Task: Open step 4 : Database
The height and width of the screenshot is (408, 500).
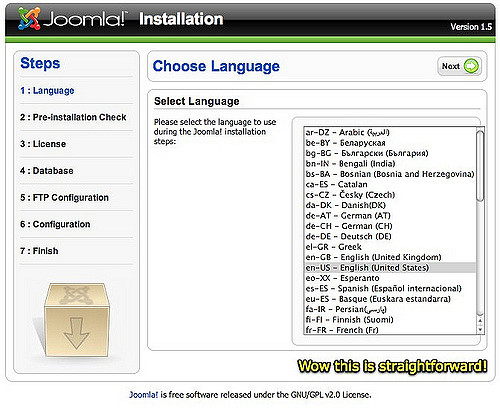Action: click(46, 171)
